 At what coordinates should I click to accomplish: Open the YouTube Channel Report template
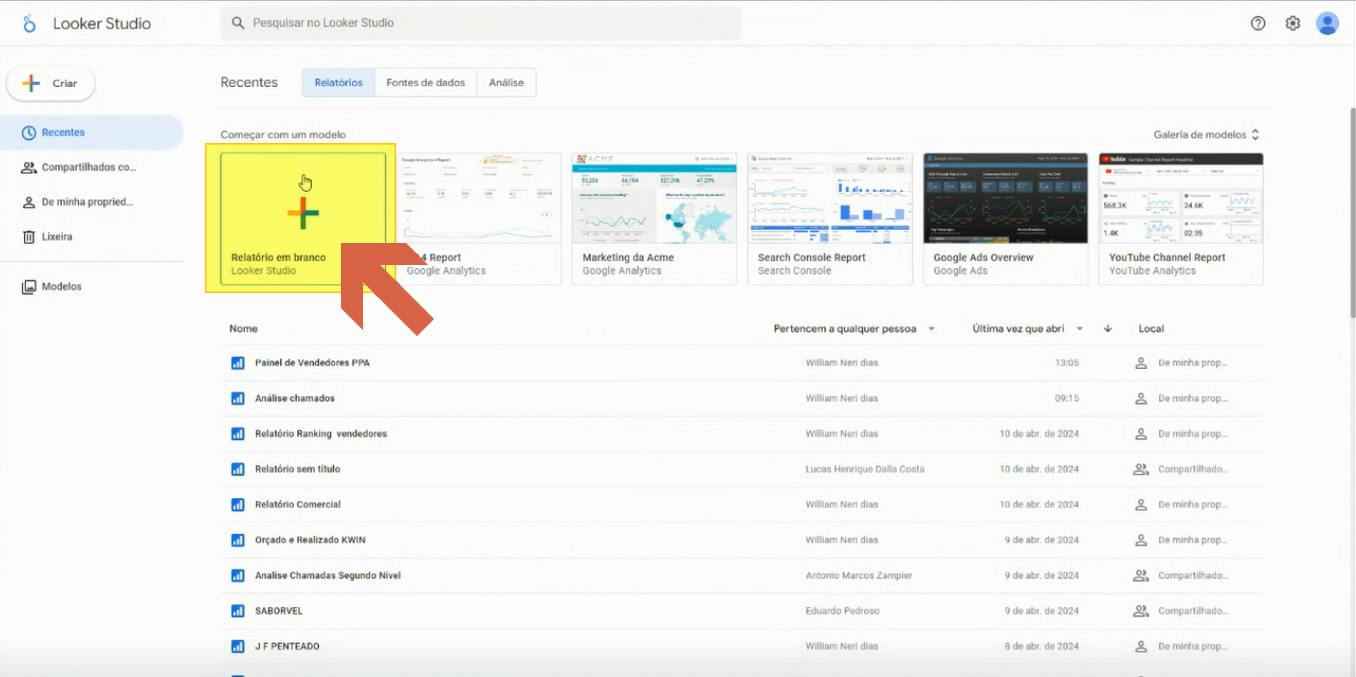coord(1181,219)
